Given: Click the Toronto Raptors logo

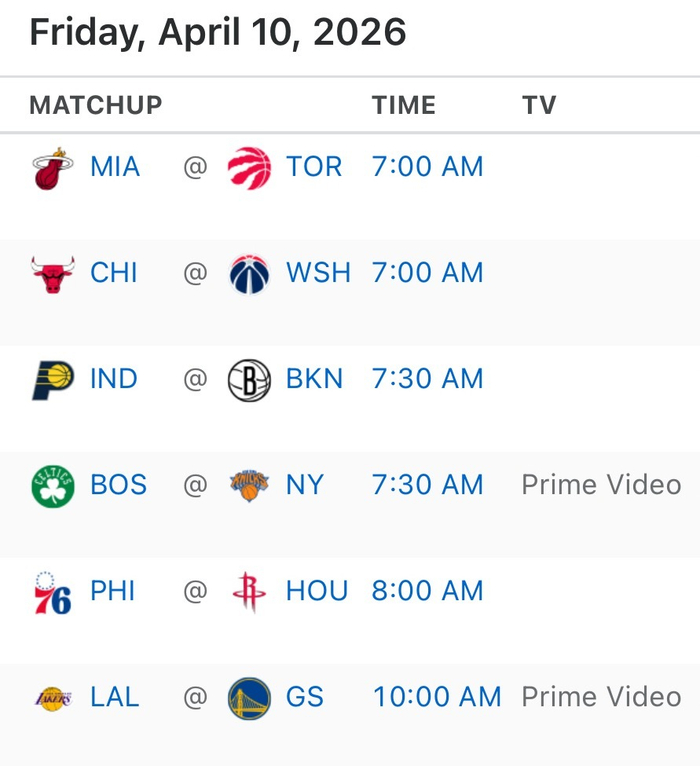Looking at the screenshot, I should pyautogui.click(x=249, y=168).
